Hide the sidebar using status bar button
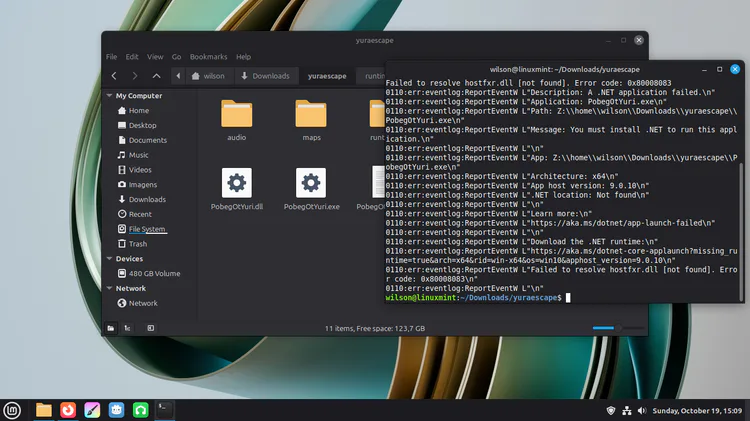 tap(151, 328)
